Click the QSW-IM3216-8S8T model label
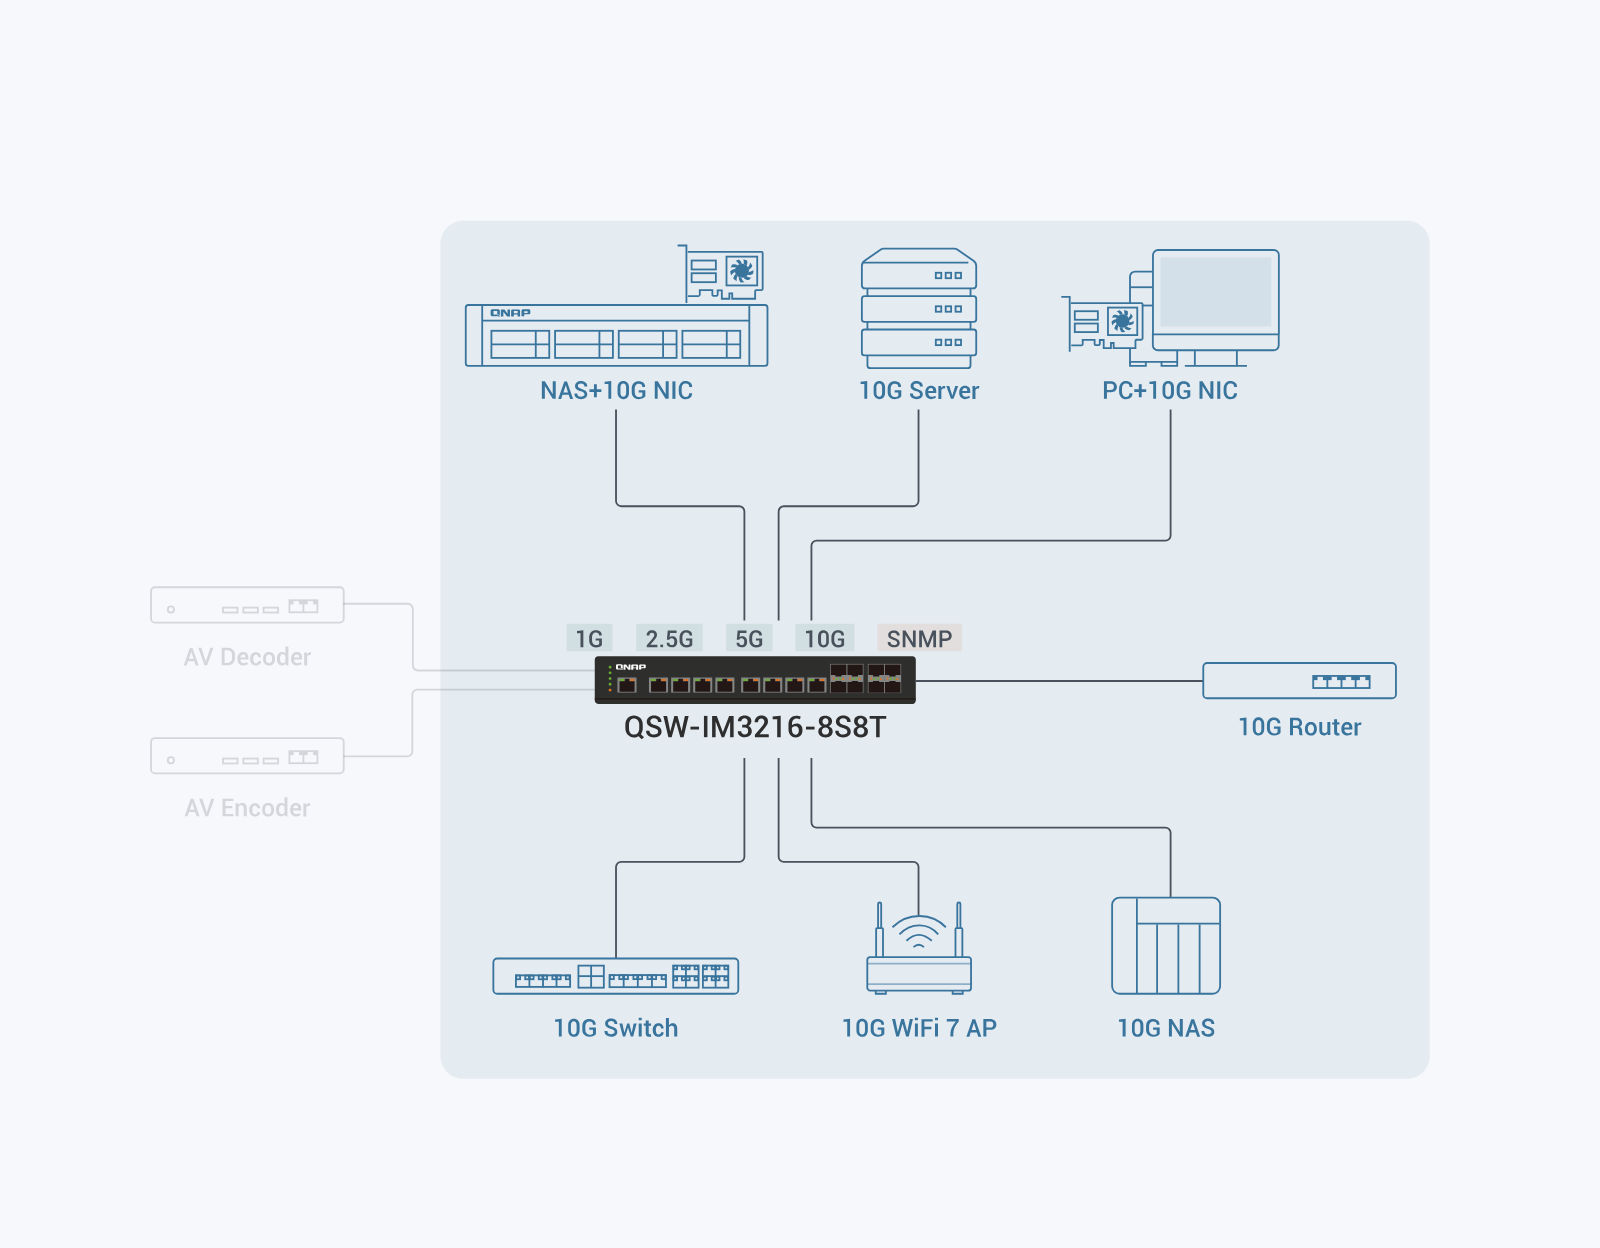Image resolution: width=1600 pixels, height=1248 pixels. [755, 727]
